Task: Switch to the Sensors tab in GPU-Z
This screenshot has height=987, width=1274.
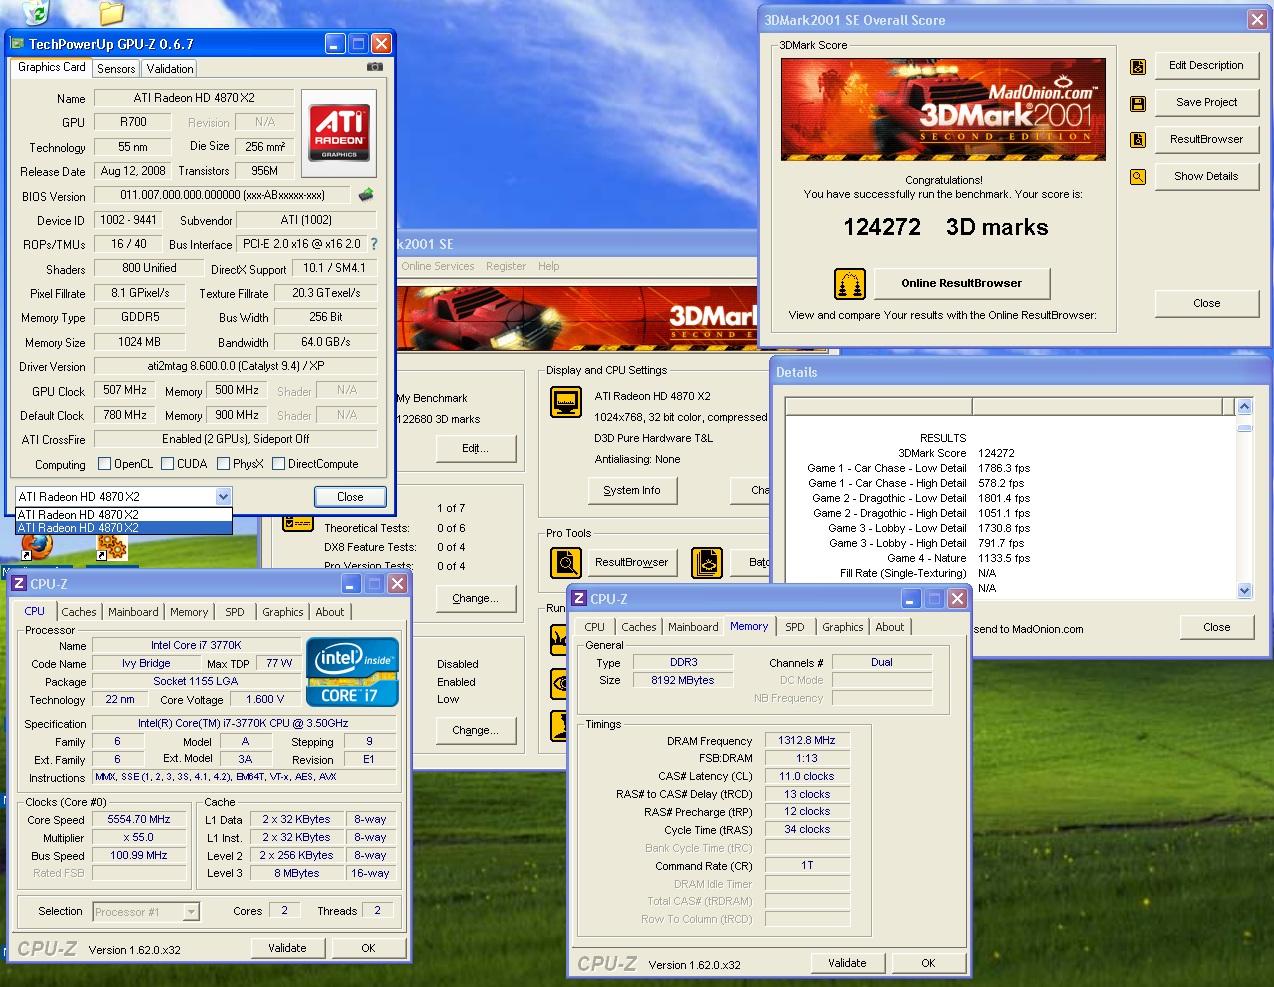Action: [x=116, y=69]
